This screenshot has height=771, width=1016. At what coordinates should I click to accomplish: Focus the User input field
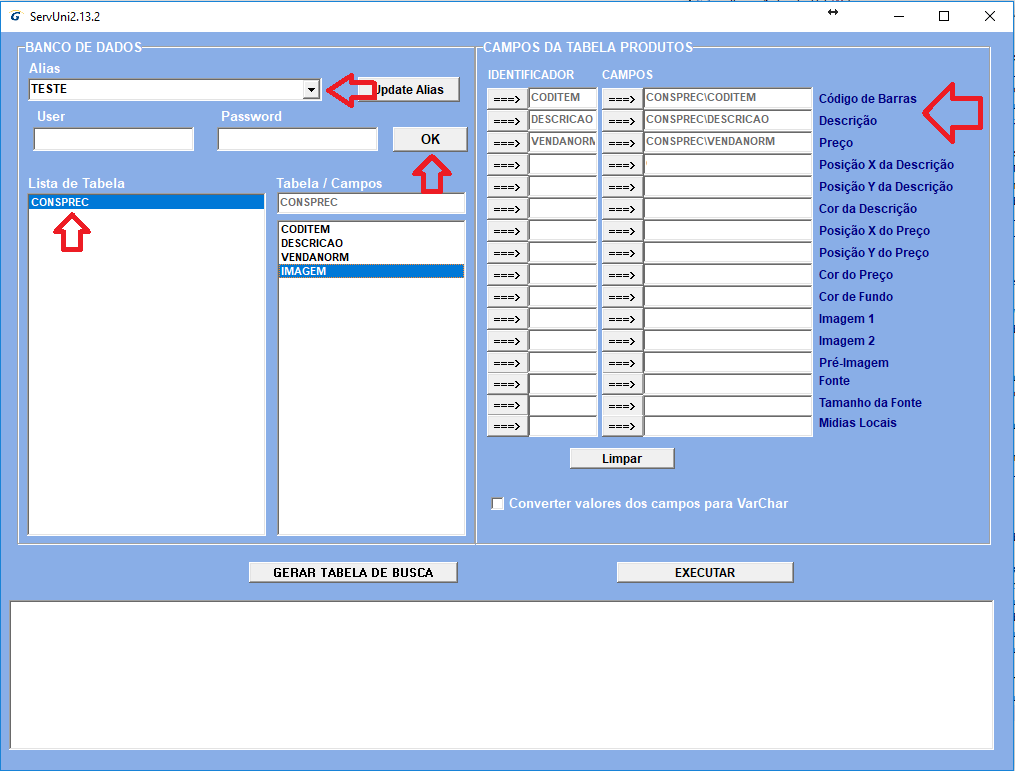(x=114, y=139)
